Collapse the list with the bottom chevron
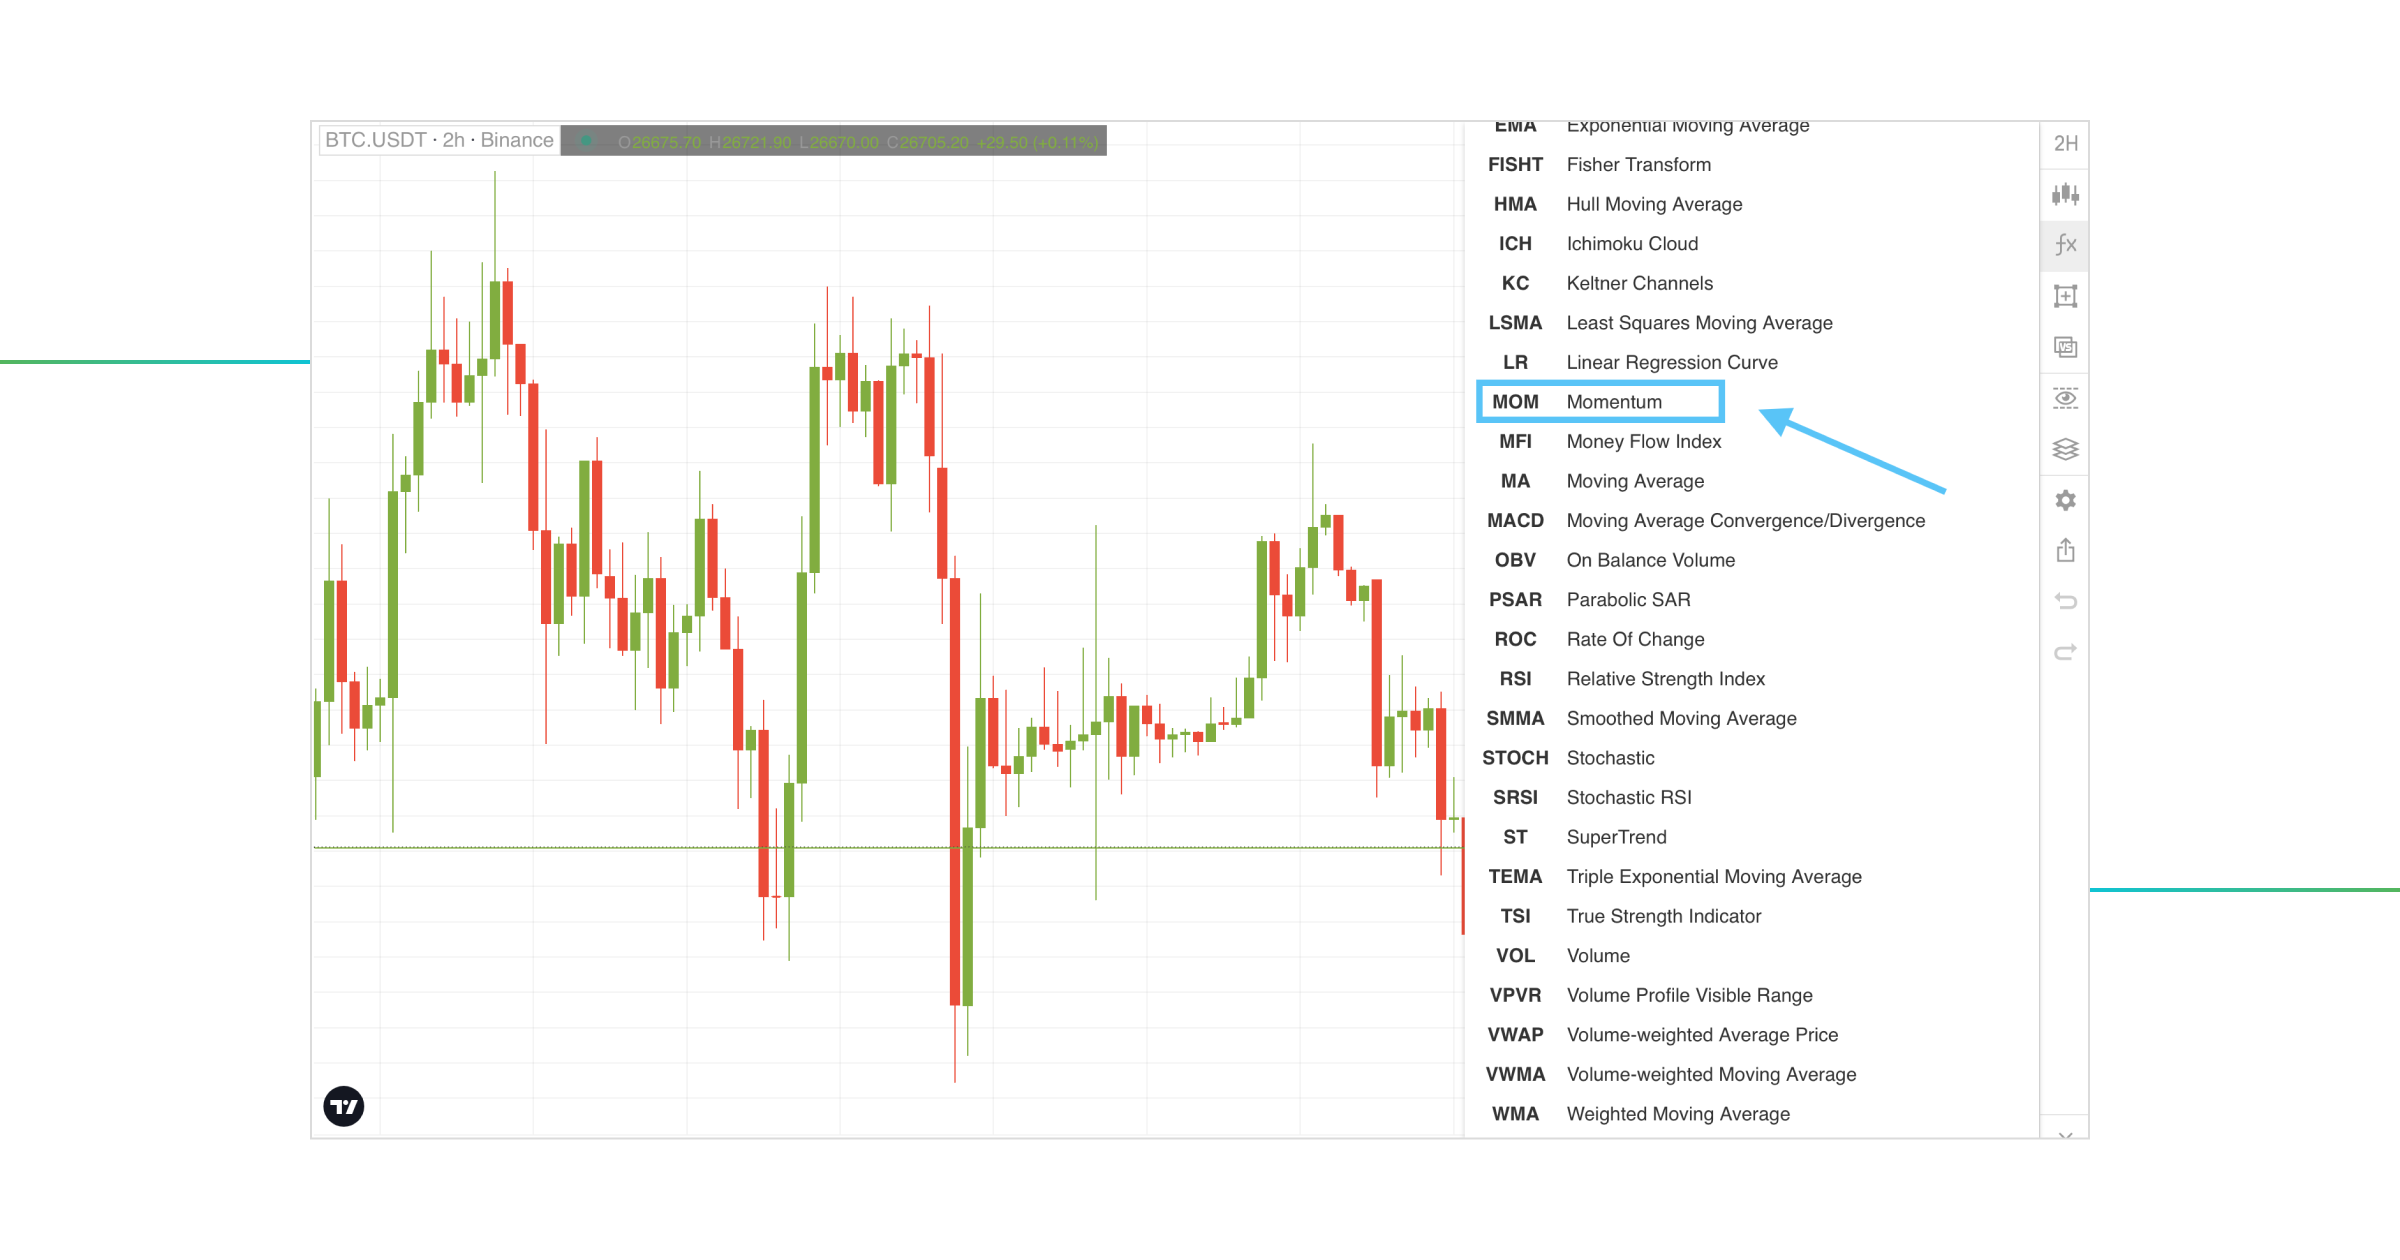 point(2065,1135)
